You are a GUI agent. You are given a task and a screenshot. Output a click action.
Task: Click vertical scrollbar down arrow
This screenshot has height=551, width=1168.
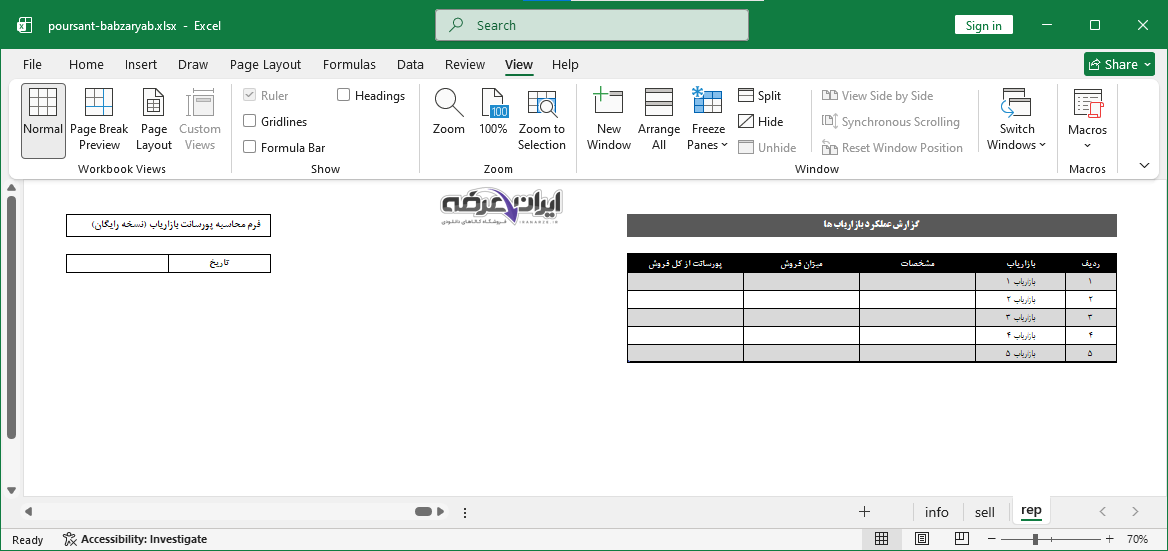tap(11, 490)
